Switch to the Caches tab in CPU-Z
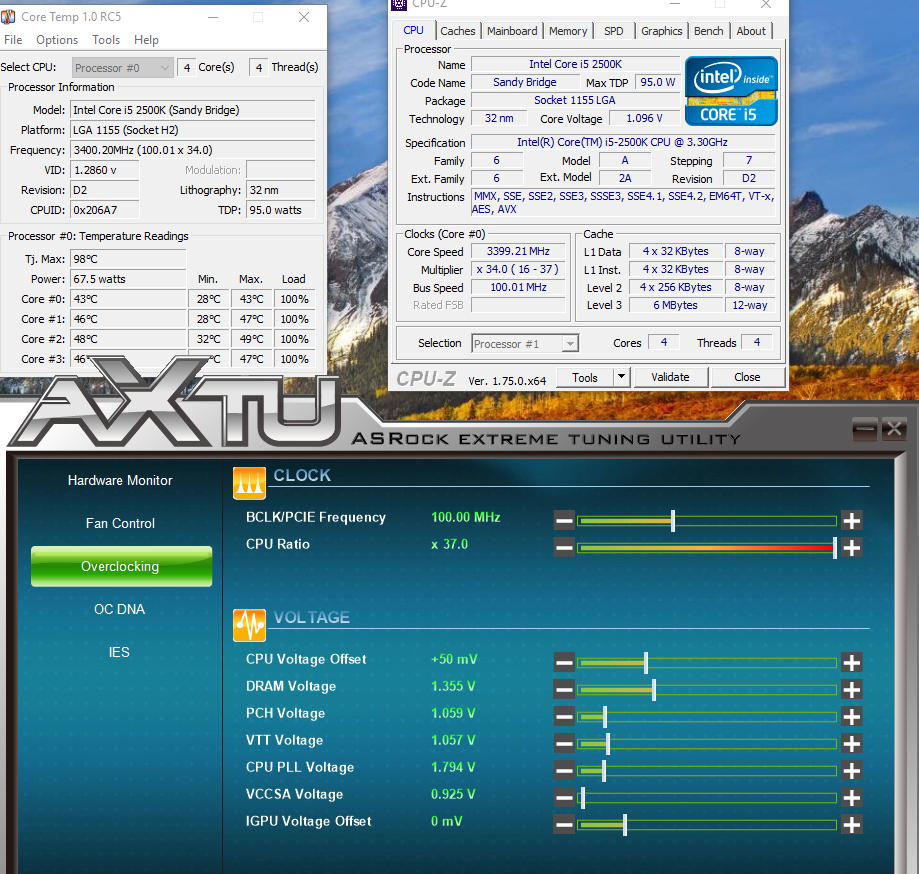 point(458,31)
